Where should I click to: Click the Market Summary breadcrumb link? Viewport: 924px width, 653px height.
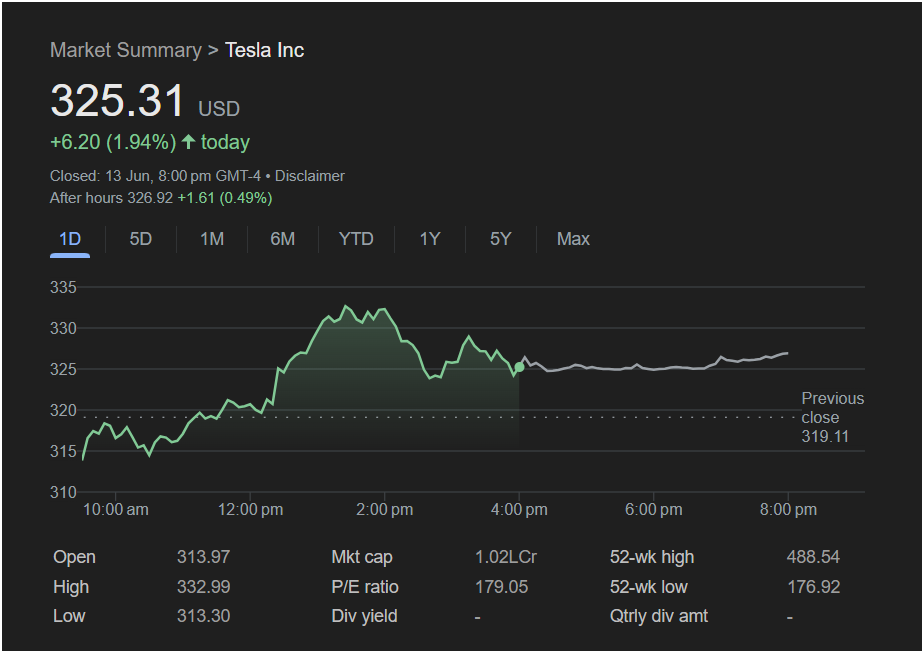point(126,51)
